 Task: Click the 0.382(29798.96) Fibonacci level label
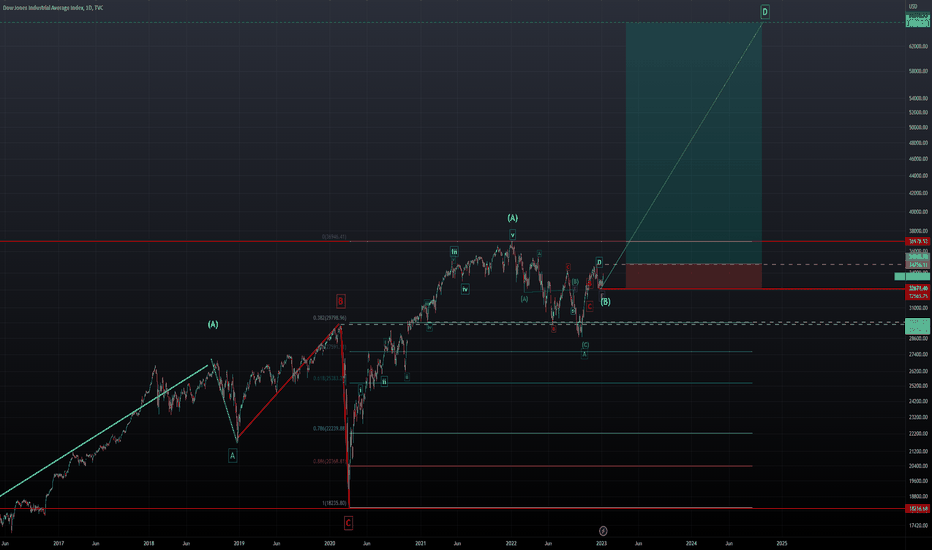[329, 318]
